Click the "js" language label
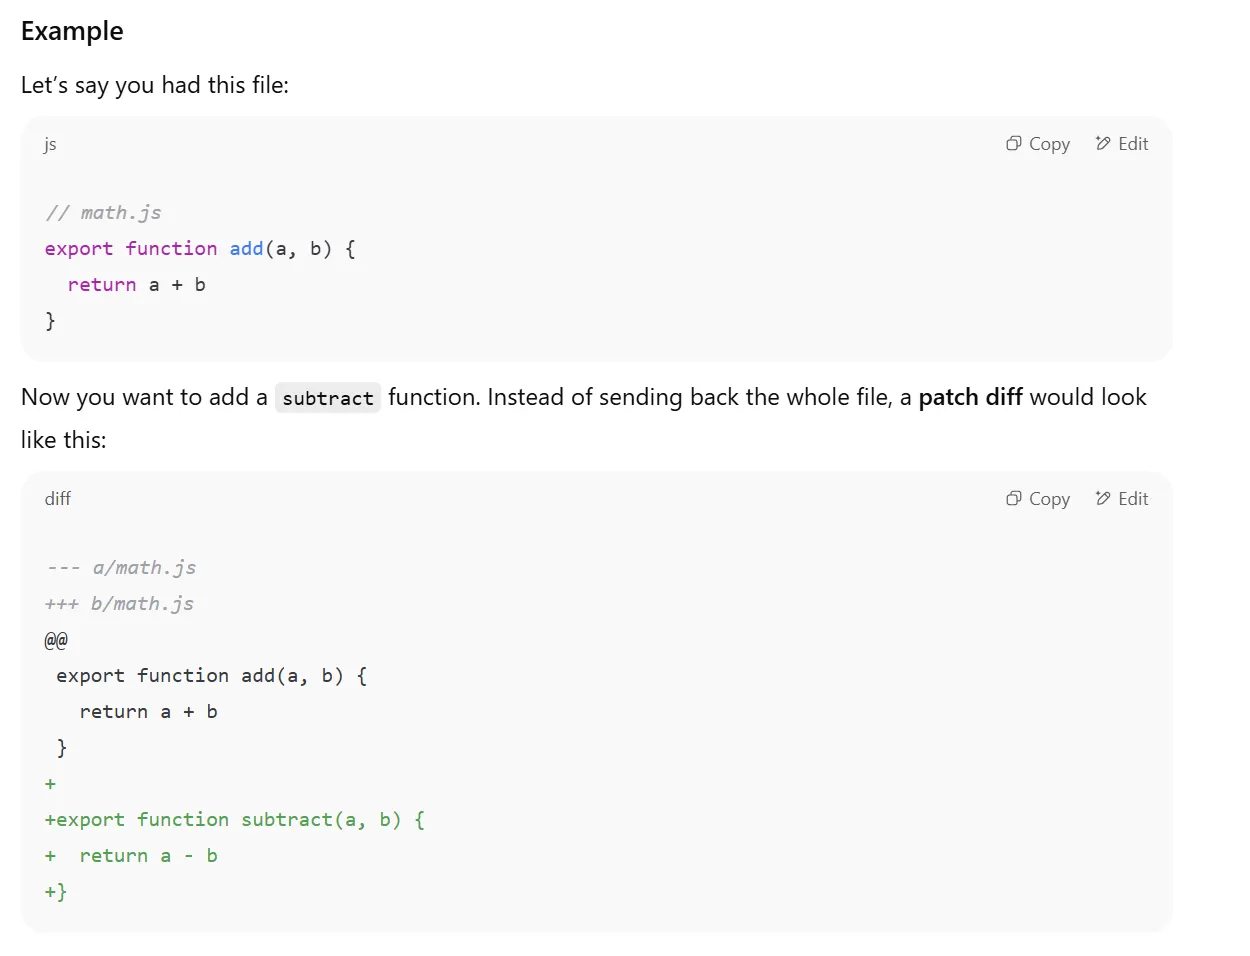1250x956 pixels. pos(50,144)
